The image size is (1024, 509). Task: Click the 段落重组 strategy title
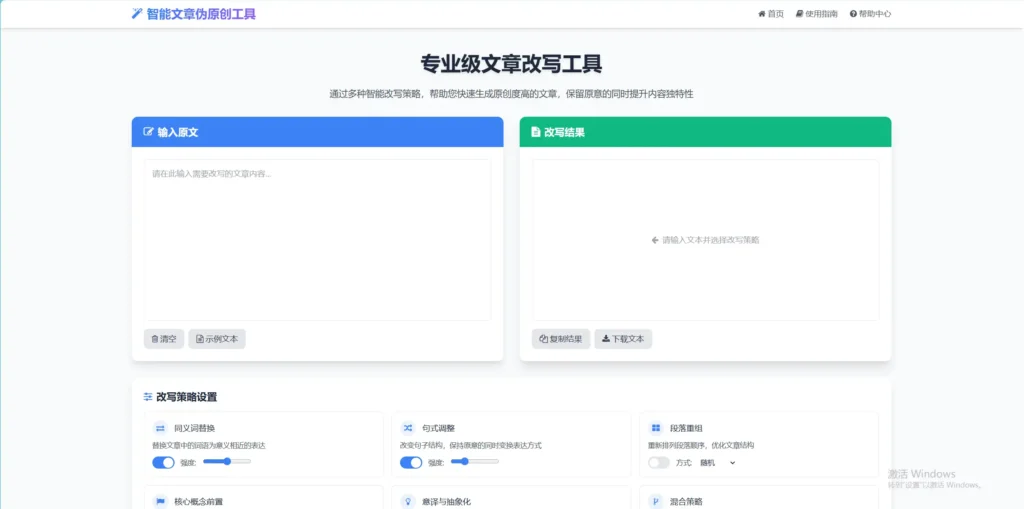click(686, 429)
